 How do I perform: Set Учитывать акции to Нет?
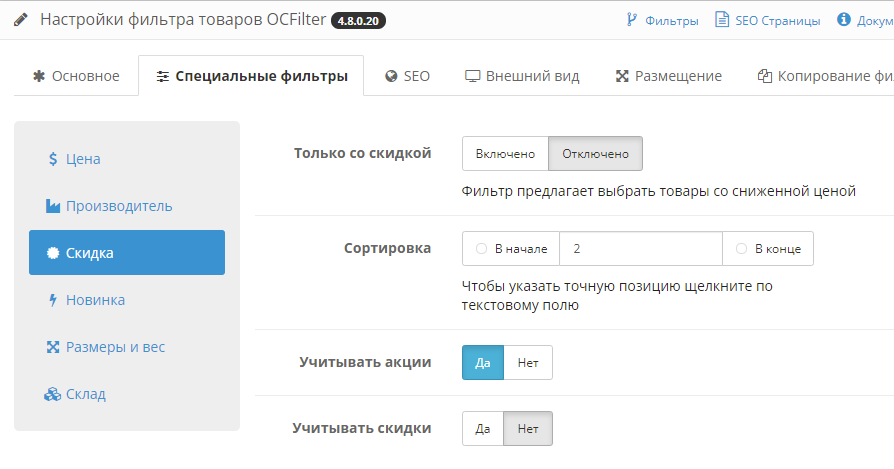coord(528,362)
